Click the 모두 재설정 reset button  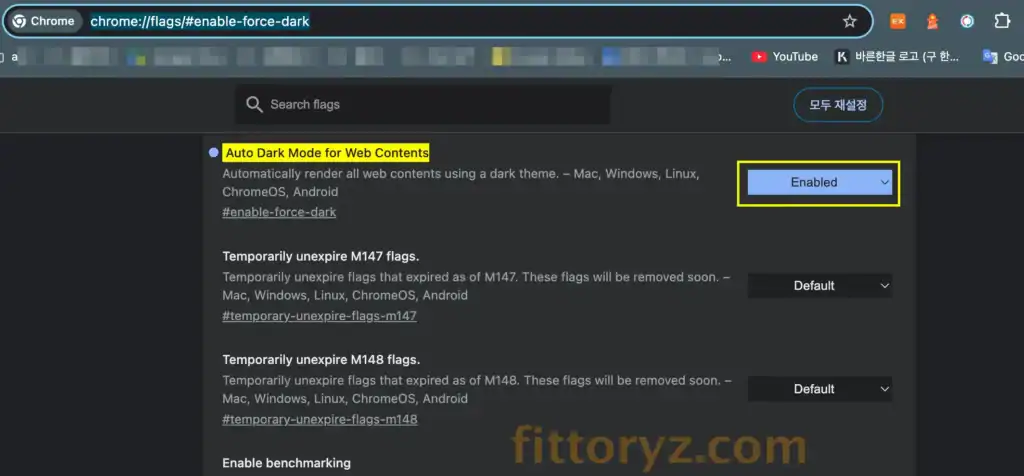coord(838,104)
